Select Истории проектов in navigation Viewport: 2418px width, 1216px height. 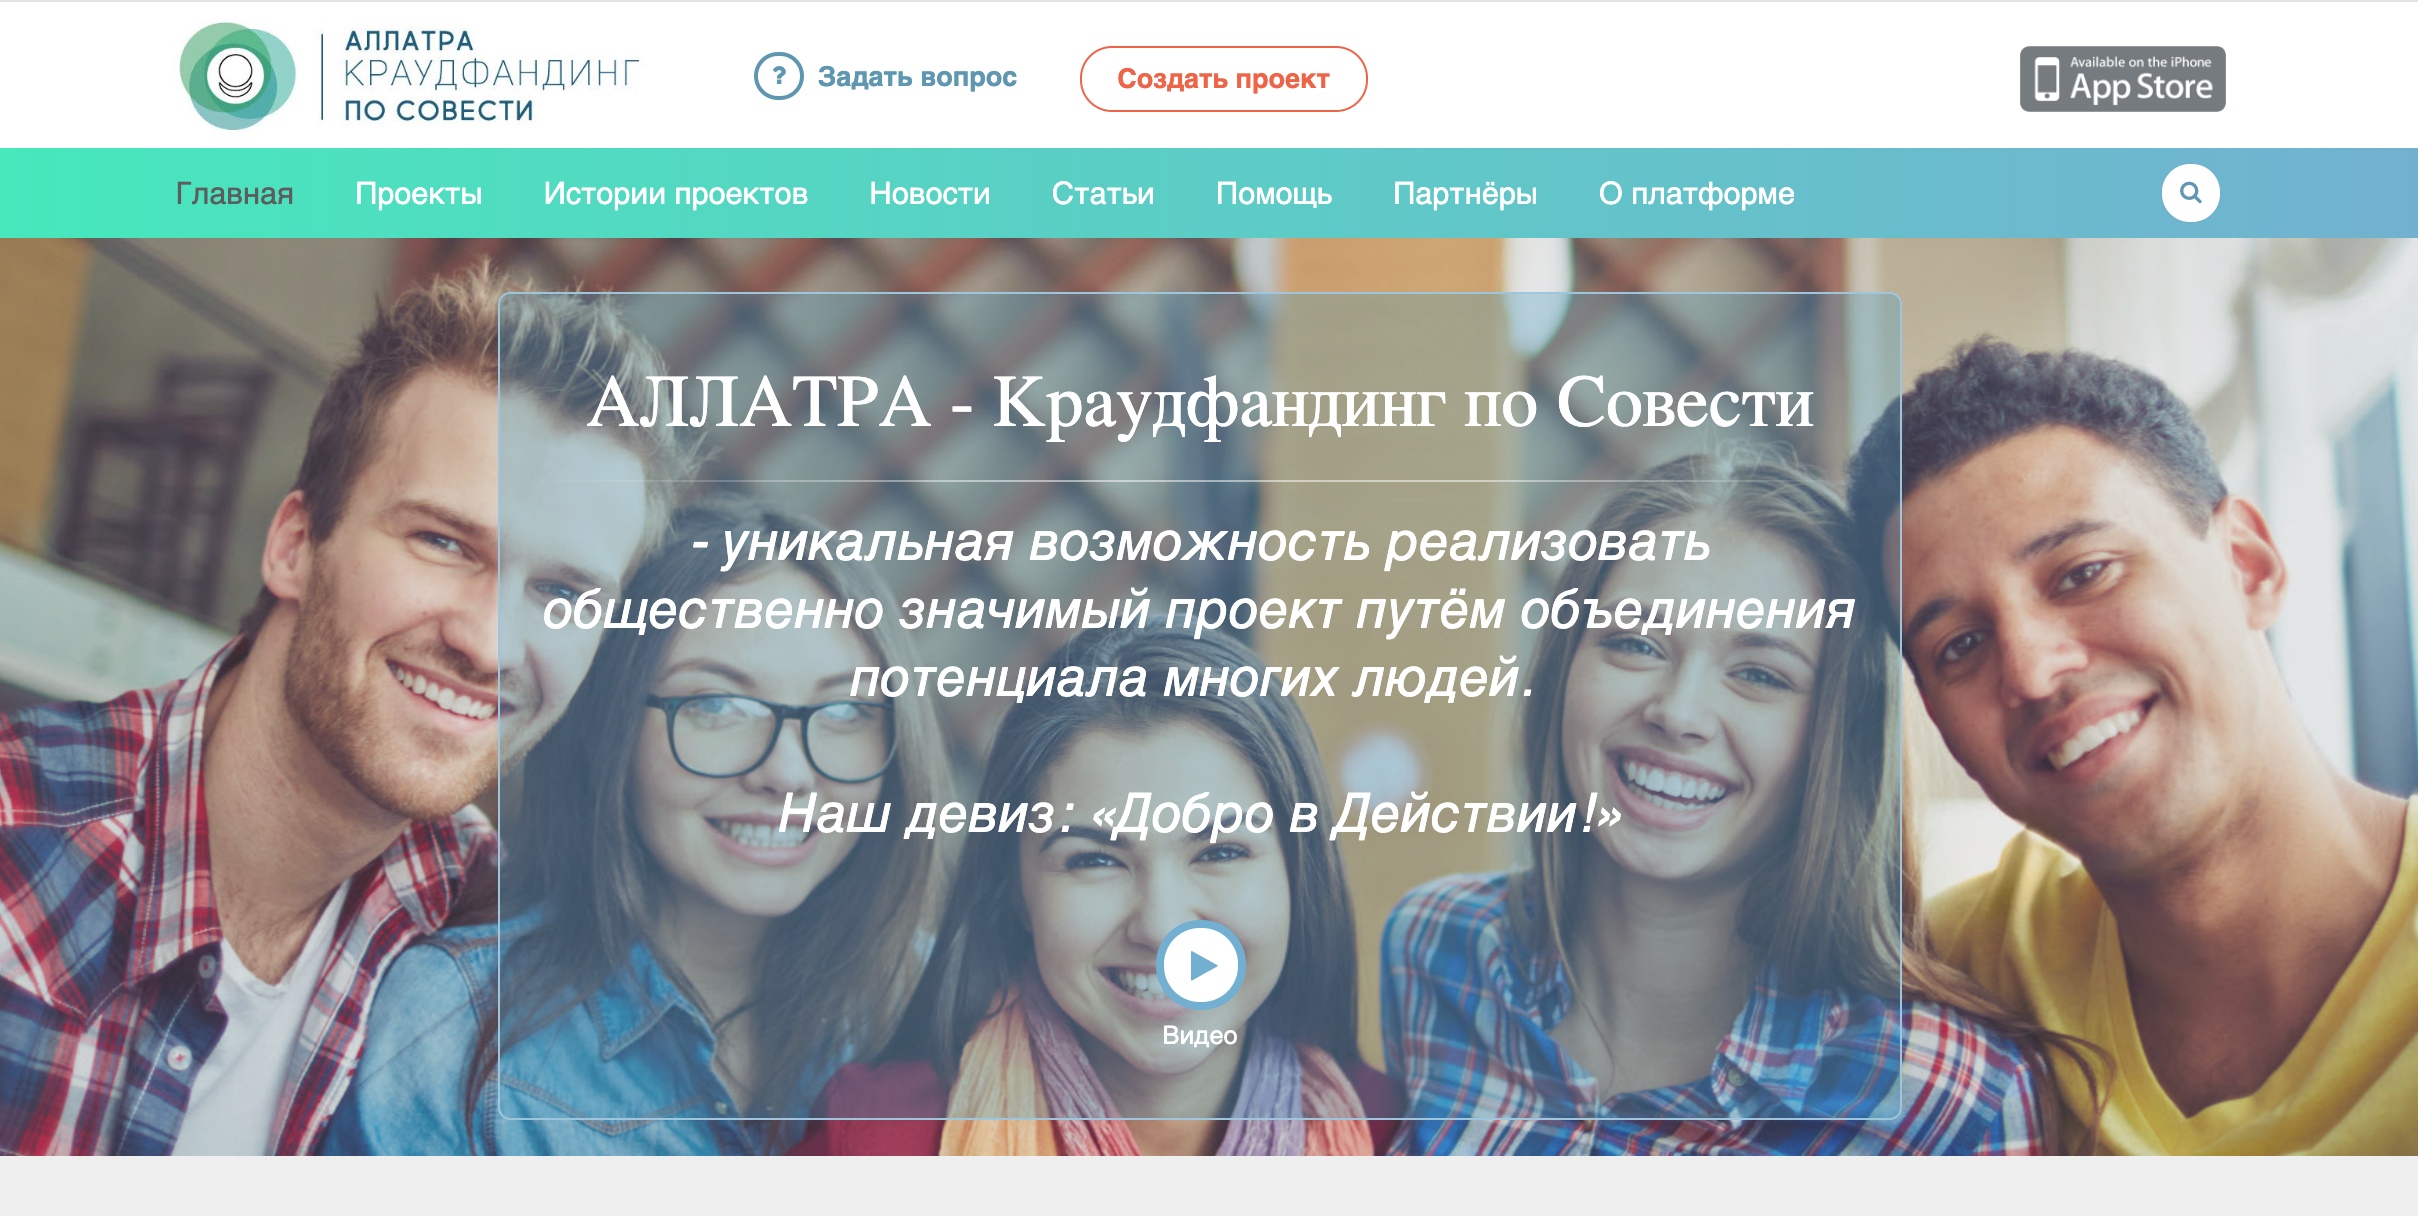click(x=675, y=193)
